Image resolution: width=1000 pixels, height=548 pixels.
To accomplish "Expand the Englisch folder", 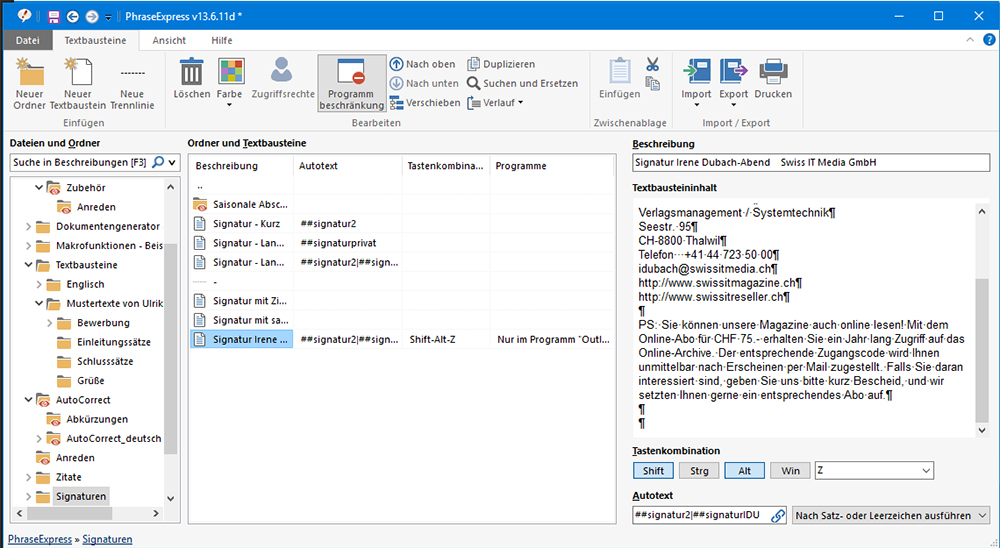I will [39, 285].
